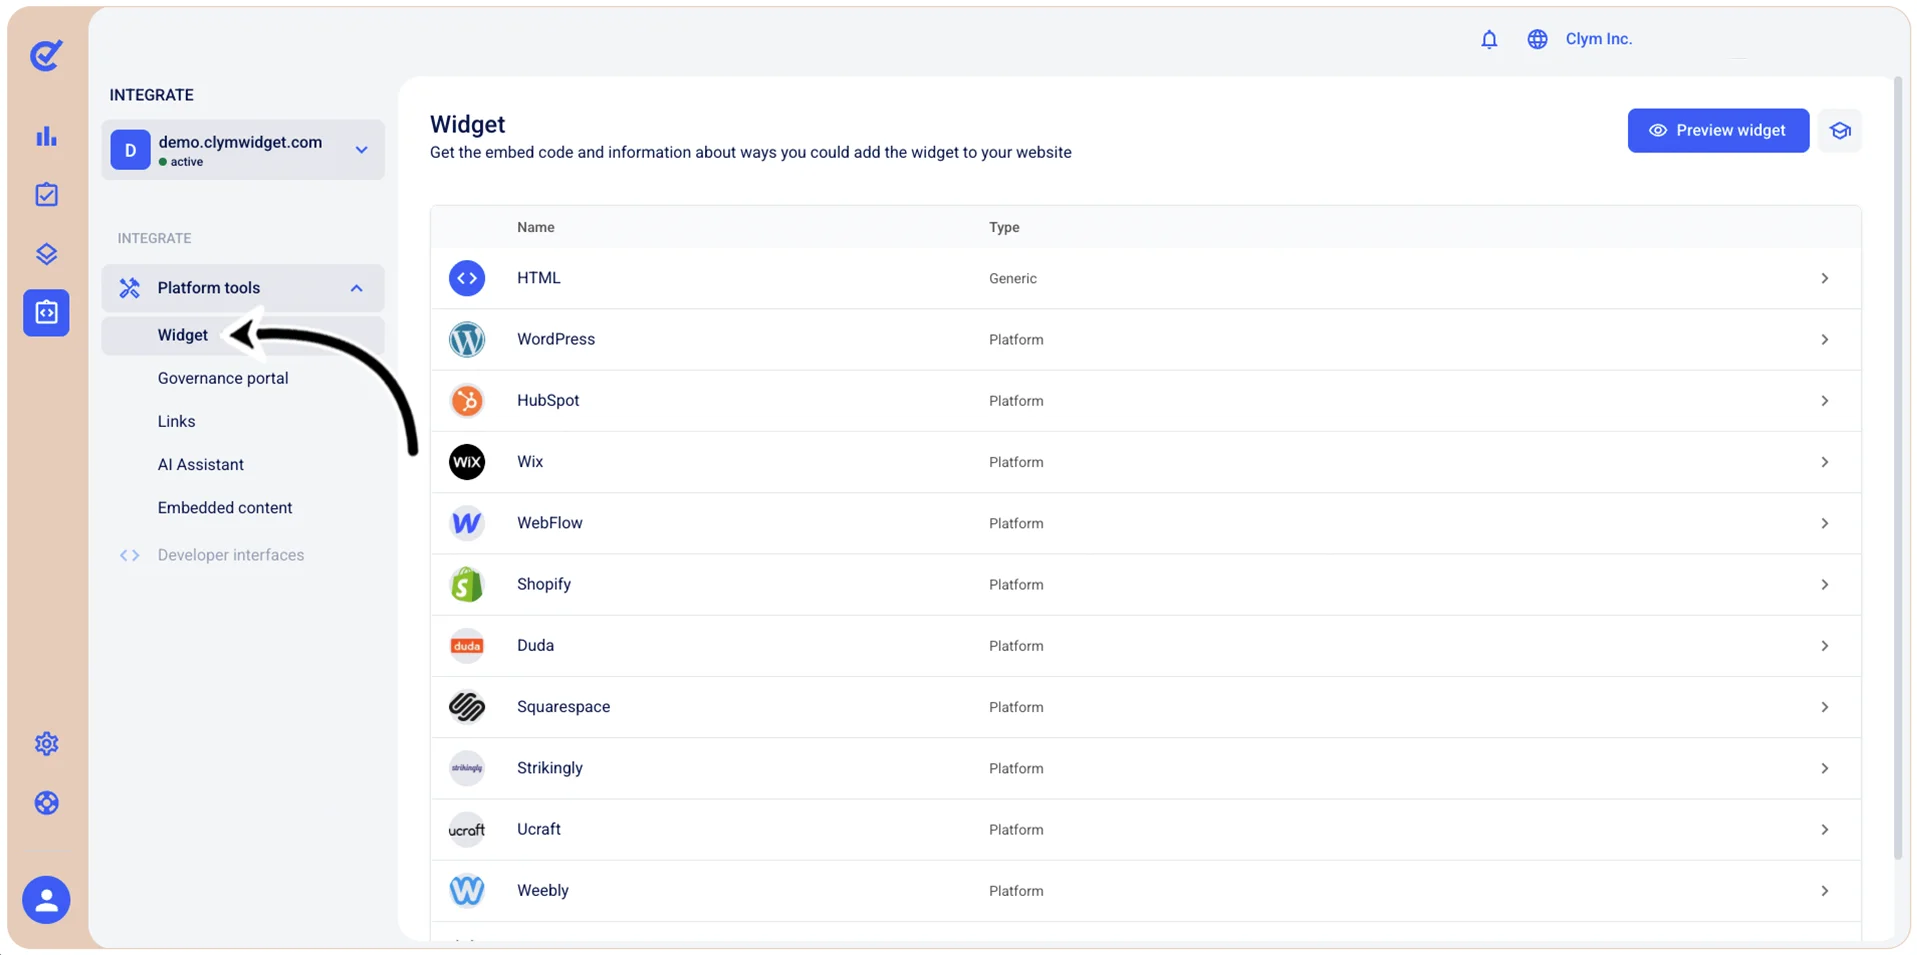This screenshot has width=1917, height=955.
Task: Click the Preview widget button
Action: [x=1718, y=131]
